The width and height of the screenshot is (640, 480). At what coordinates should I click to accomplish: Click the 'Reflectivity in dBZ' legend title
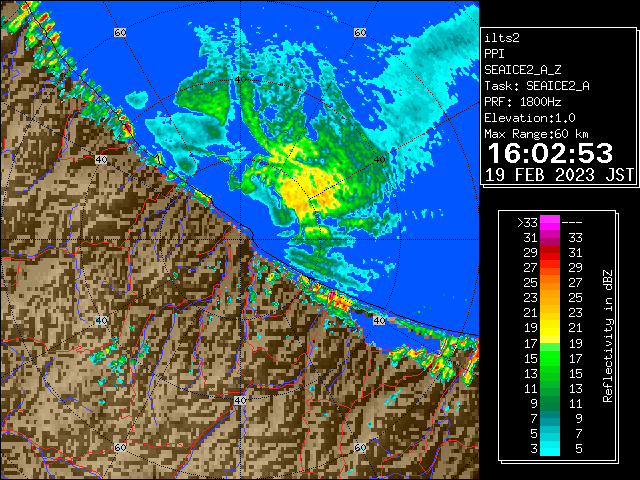point(608,336)
